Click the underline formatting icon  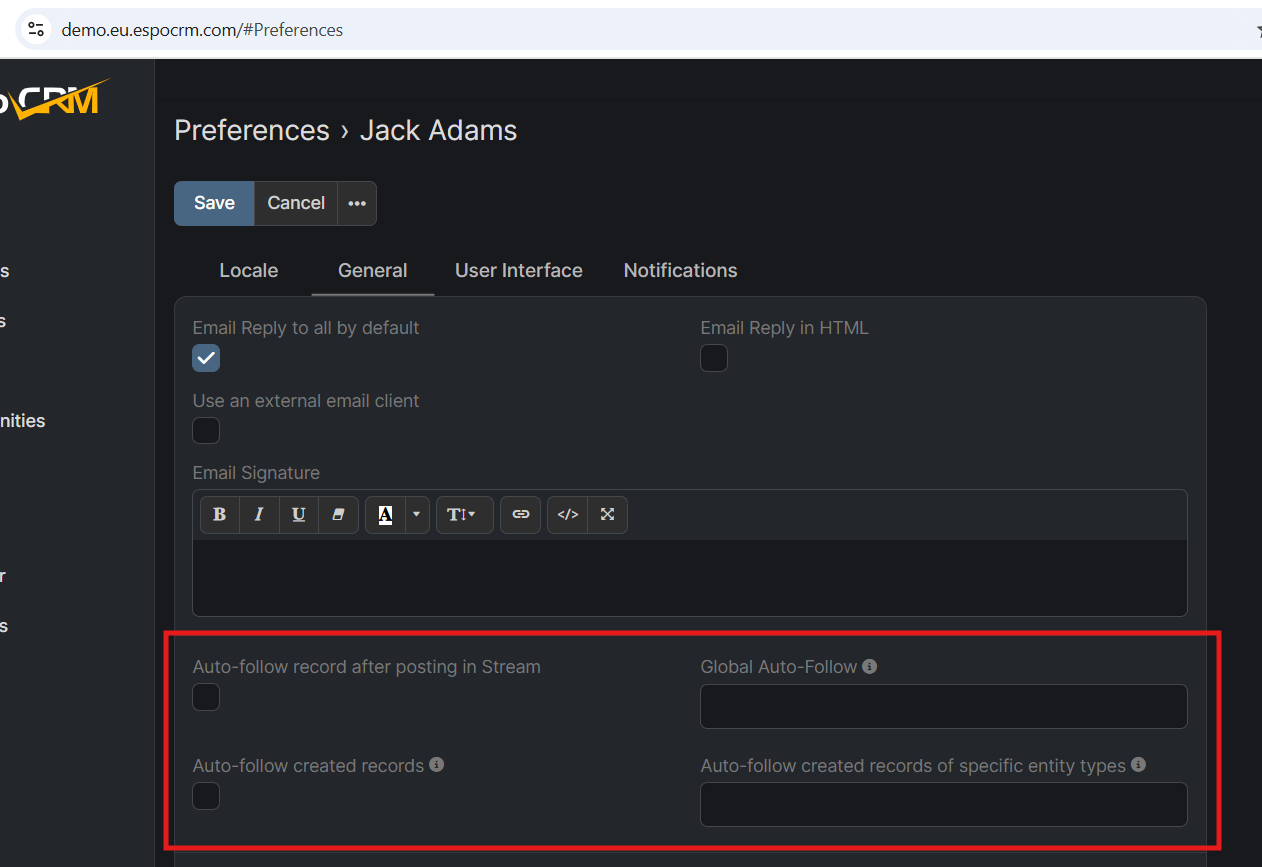[x=298, y=515]
